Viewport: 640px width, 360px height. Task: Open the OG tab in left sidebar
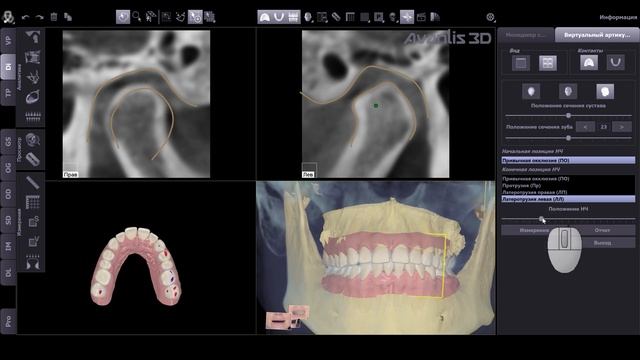pos(8,168)
